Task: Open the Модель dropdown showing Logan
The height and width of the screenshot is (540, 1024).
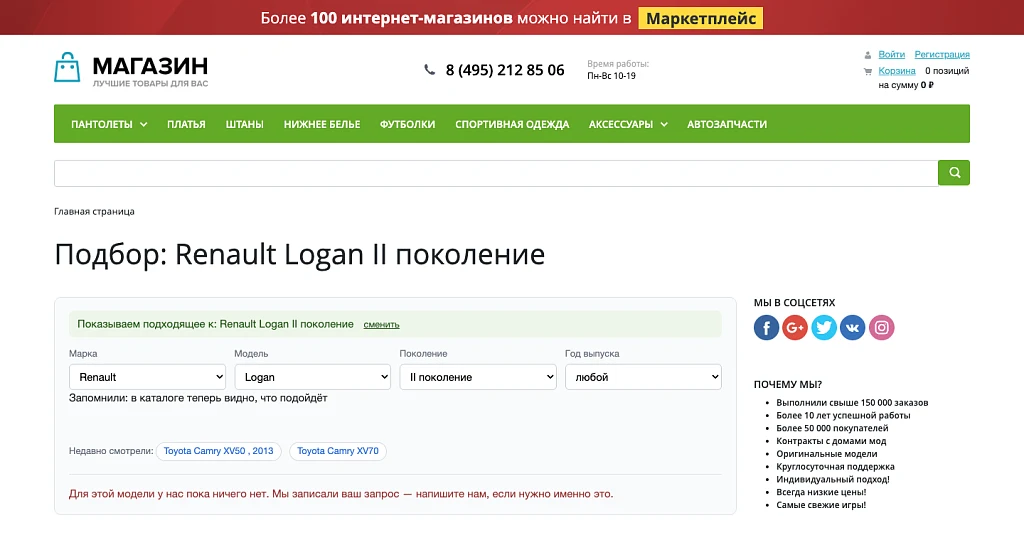Action: point(313,377)
